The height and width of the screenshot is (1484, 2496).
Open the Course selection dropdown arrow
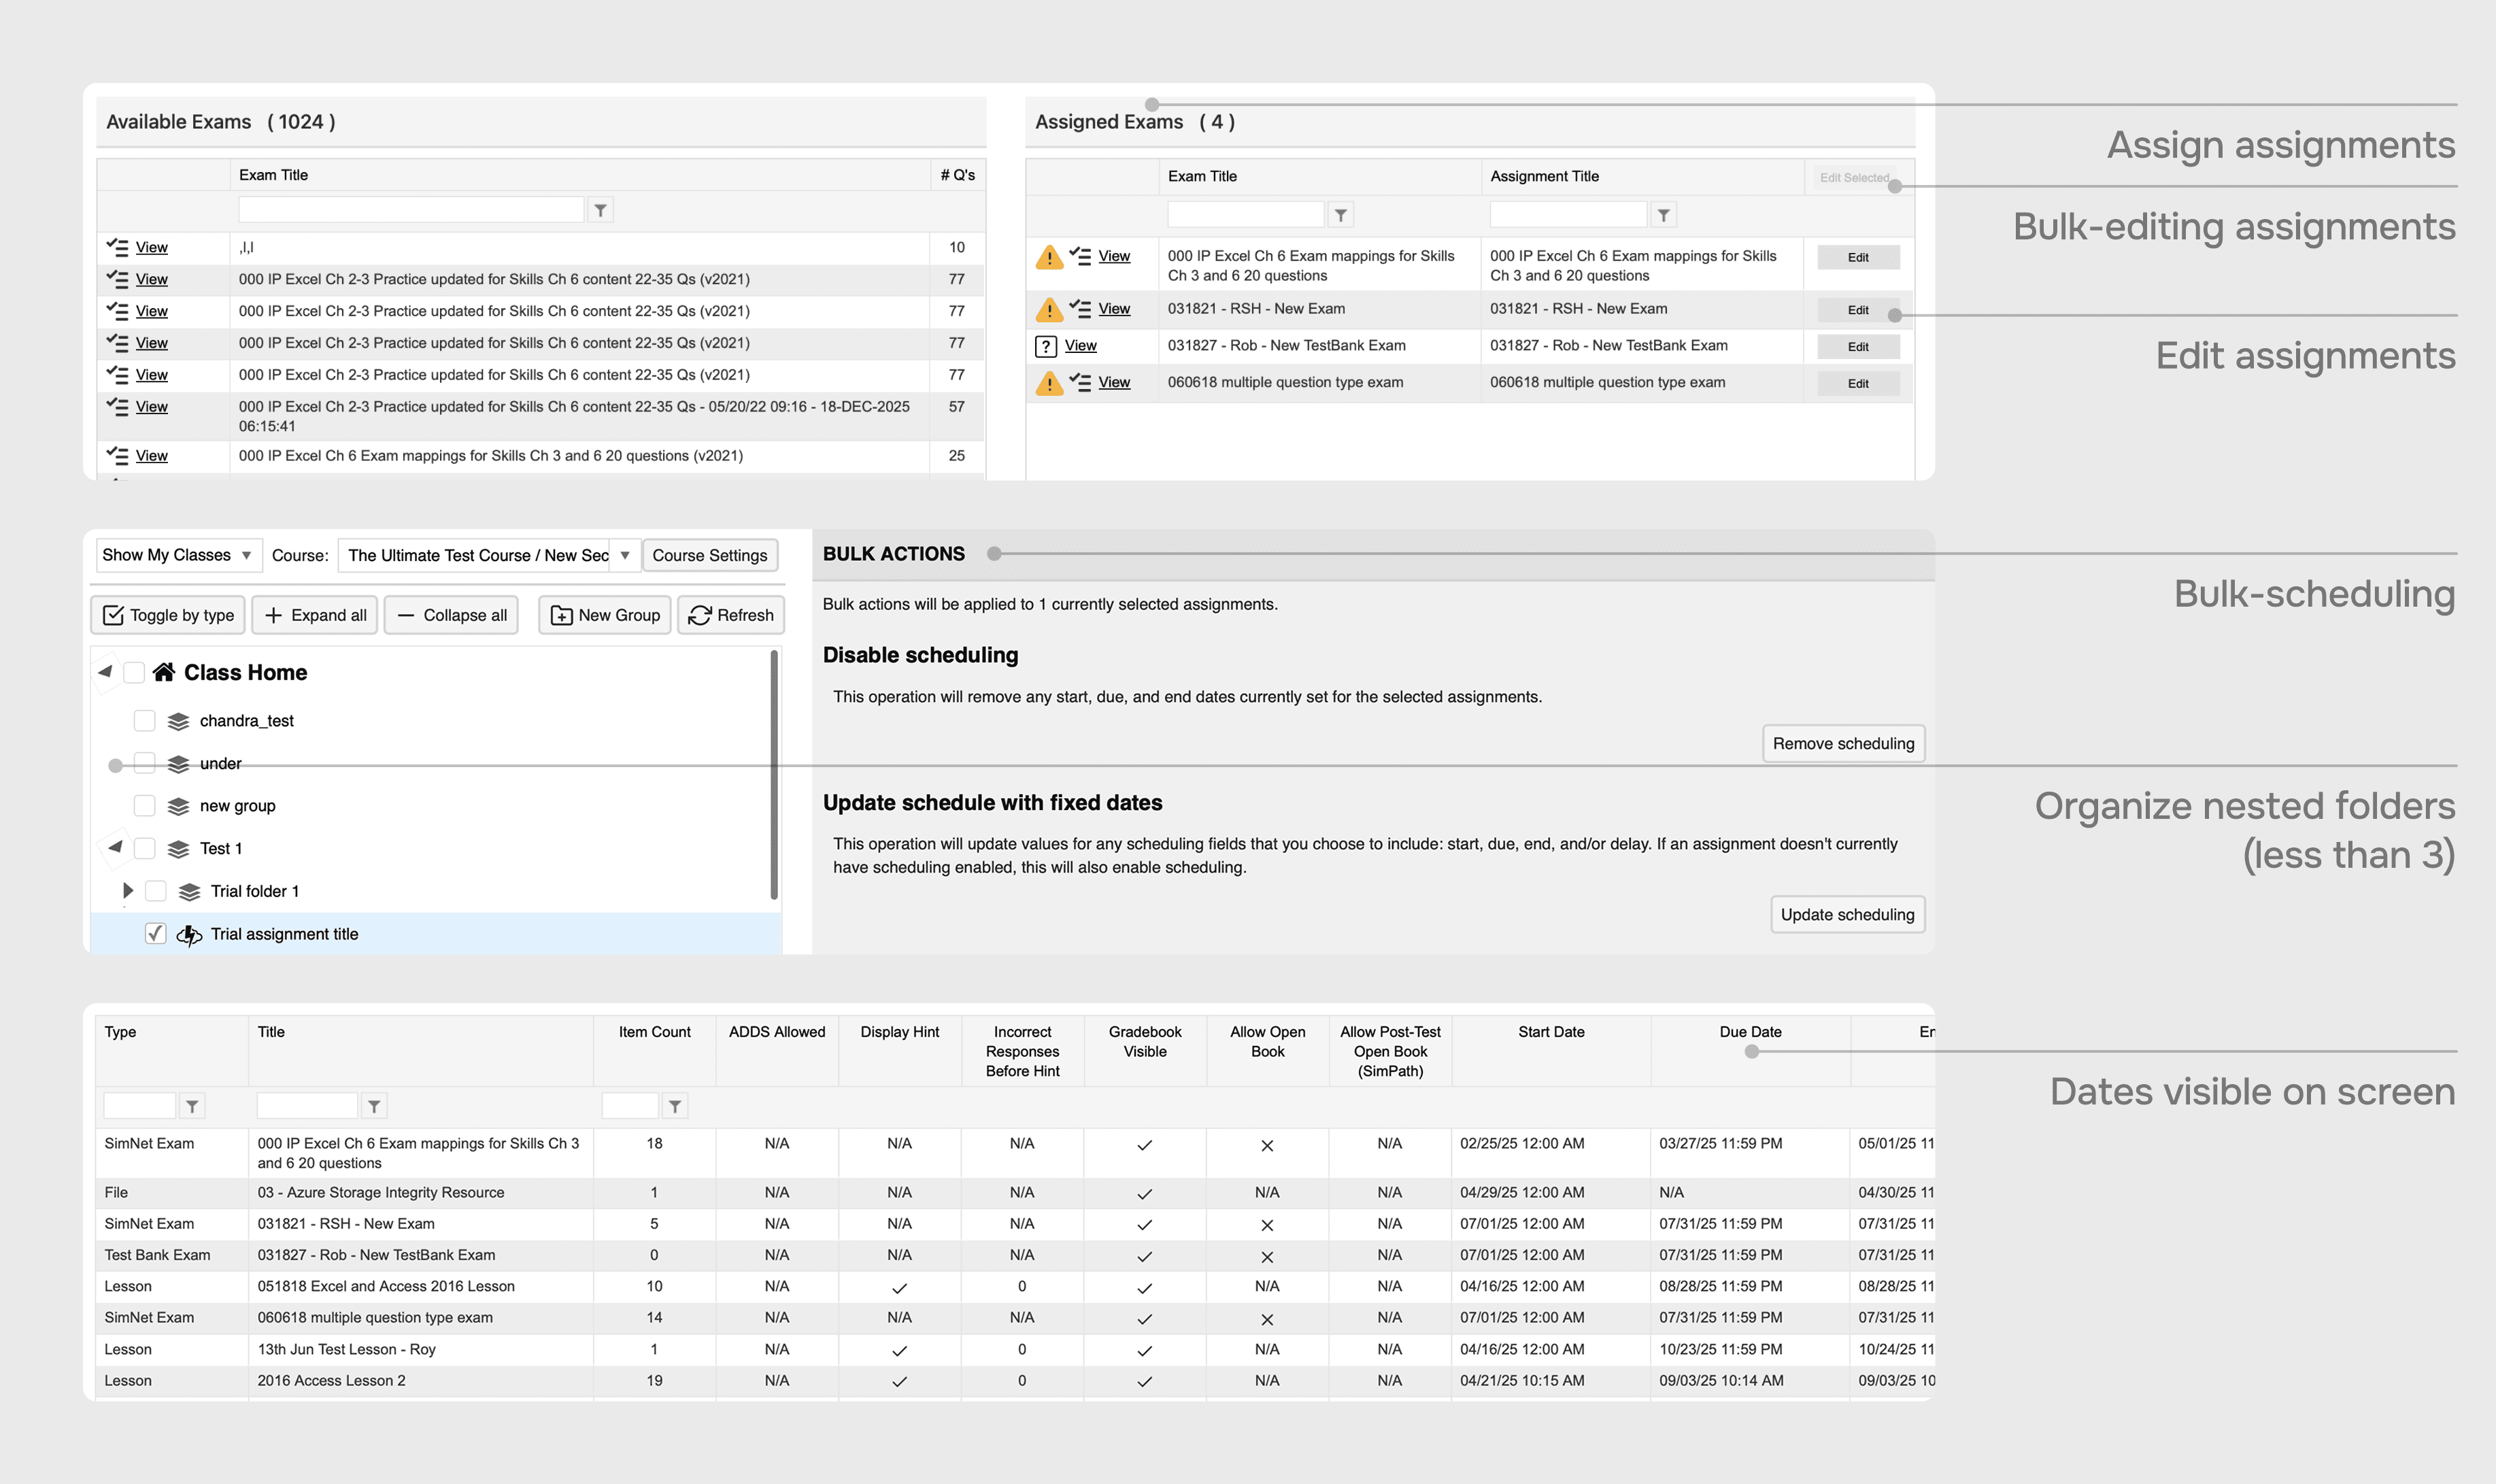tap(624, 555)
